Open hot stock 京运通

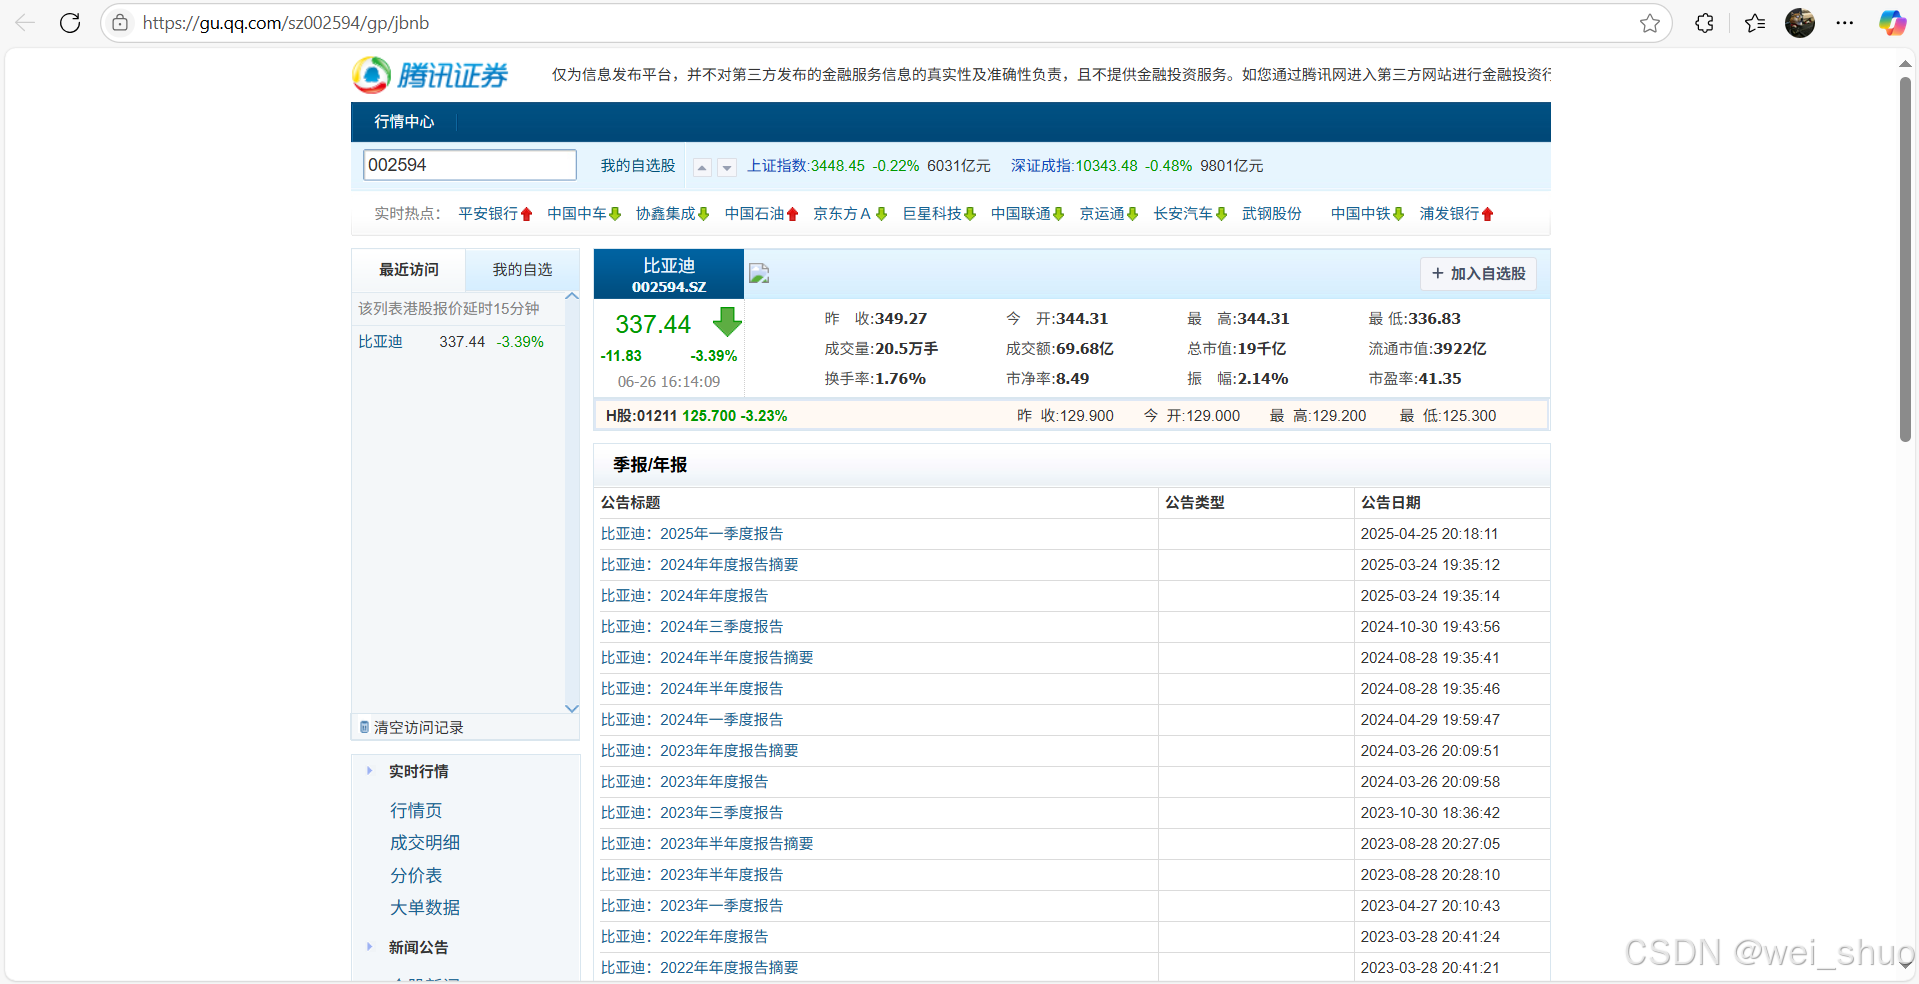1102,214
